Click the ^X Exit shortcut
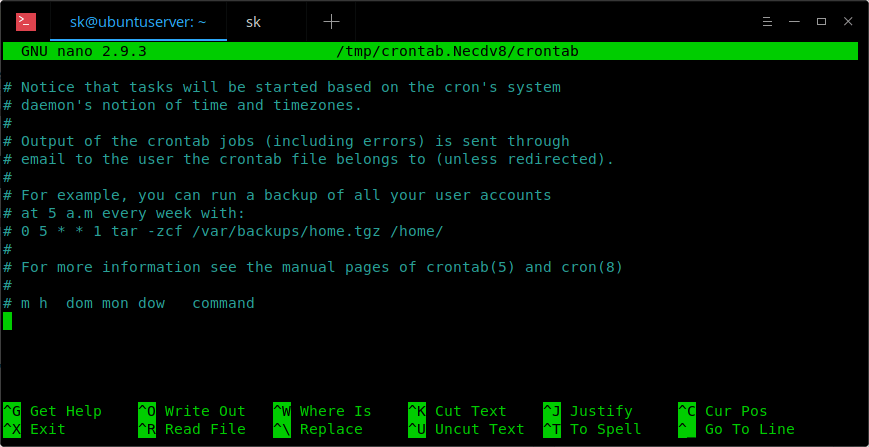Viewport: 869px width, 447px height. click(34, 429)
